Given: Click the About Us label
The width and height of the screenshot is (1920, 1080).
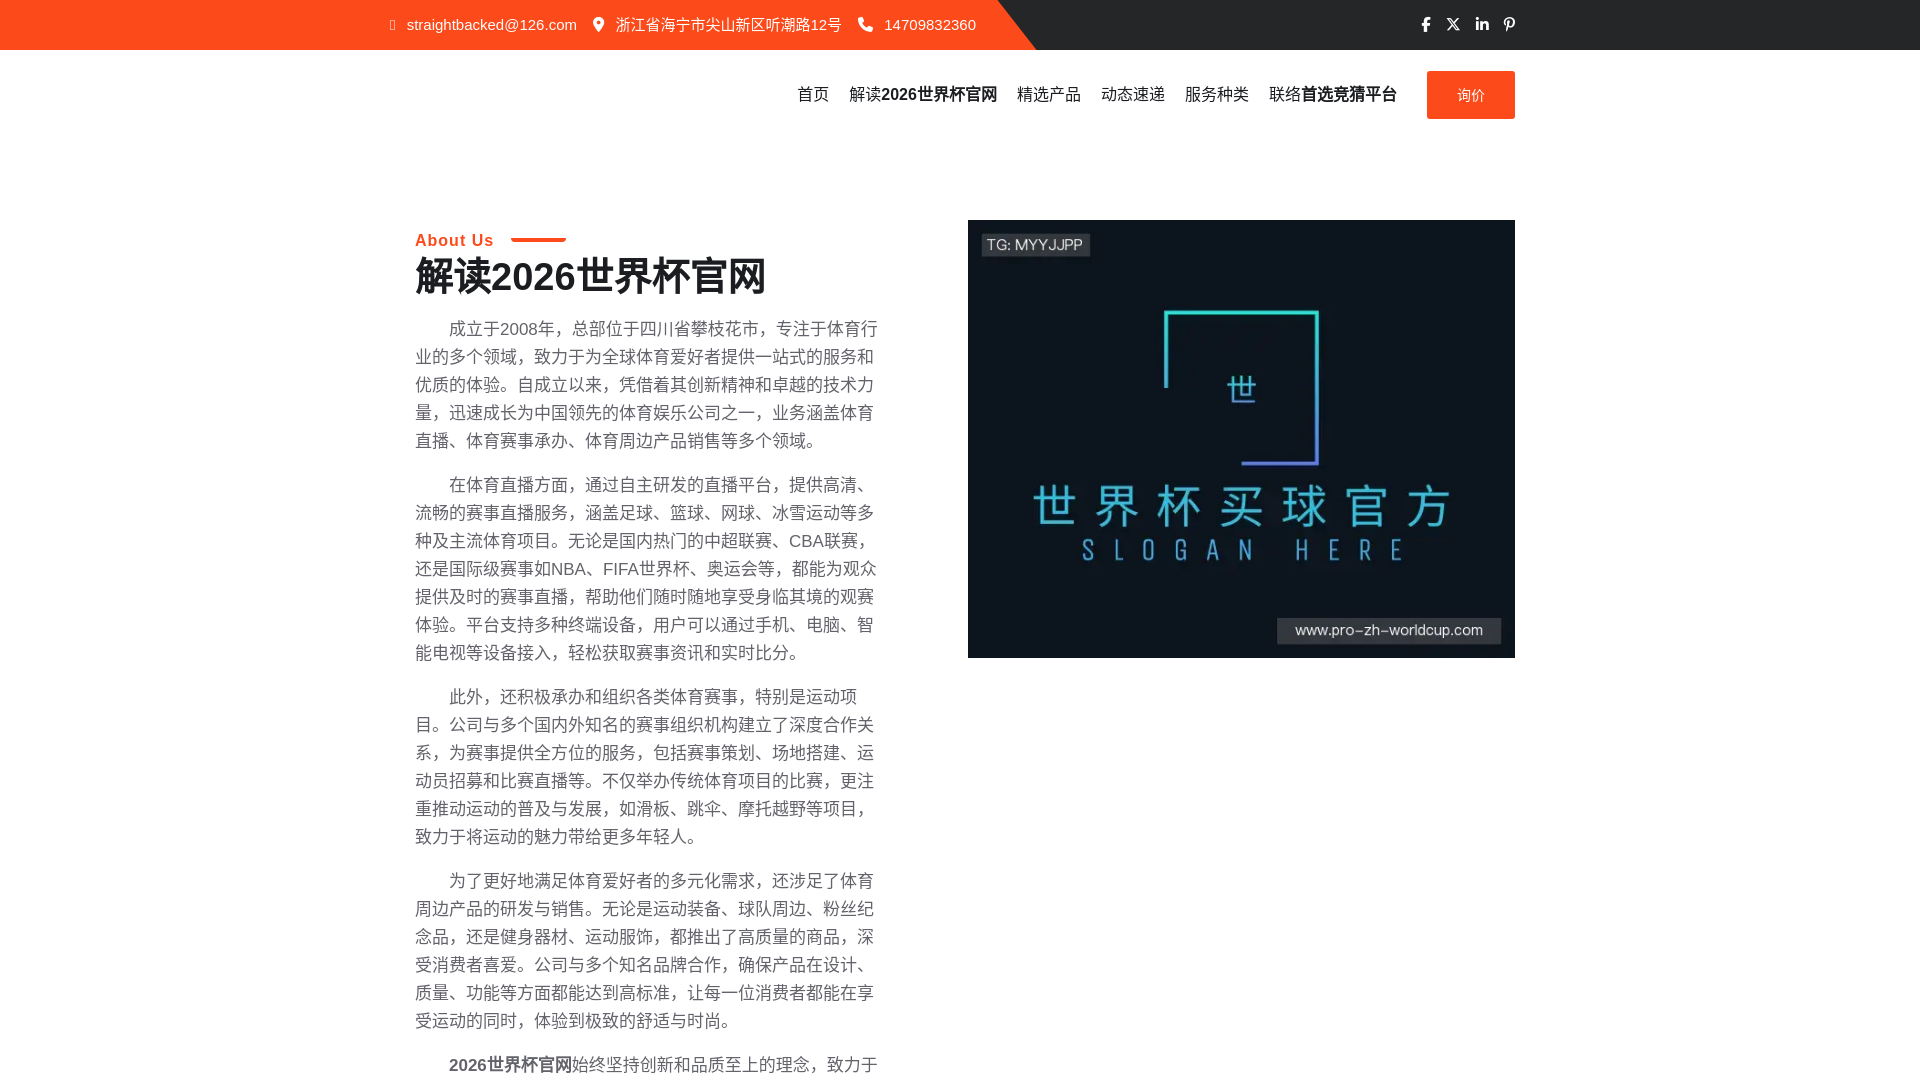Looking at the screenshot, I should [x=454, y=241].
